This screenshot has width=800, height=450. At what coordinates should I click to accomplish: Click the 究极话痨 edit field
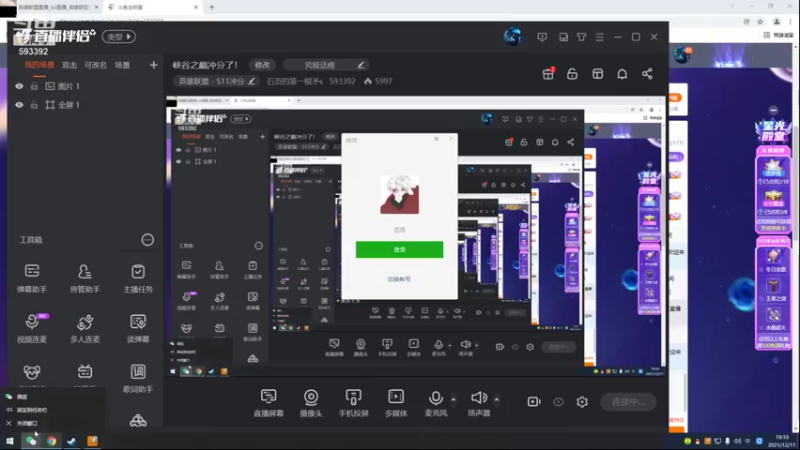point(326,65)
